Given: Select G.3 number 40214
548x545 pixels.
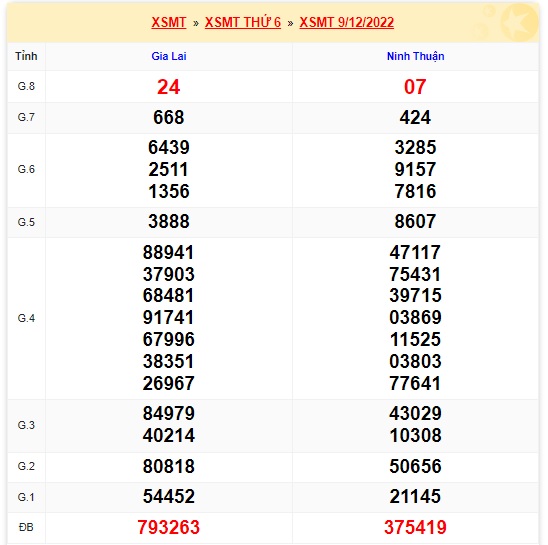Looking at the screenshot, I should point(168,436).
